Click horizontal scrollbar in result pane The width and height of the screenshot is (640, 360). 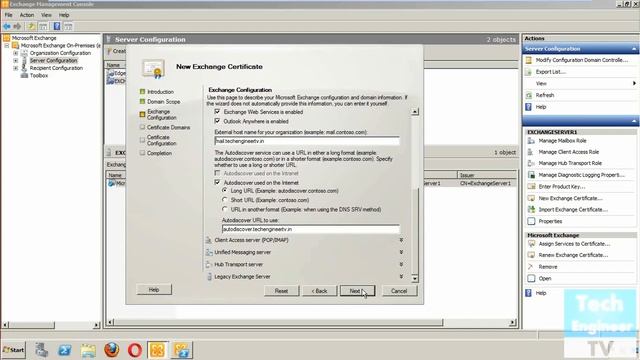pyautogui.click(x=278, y=322)
